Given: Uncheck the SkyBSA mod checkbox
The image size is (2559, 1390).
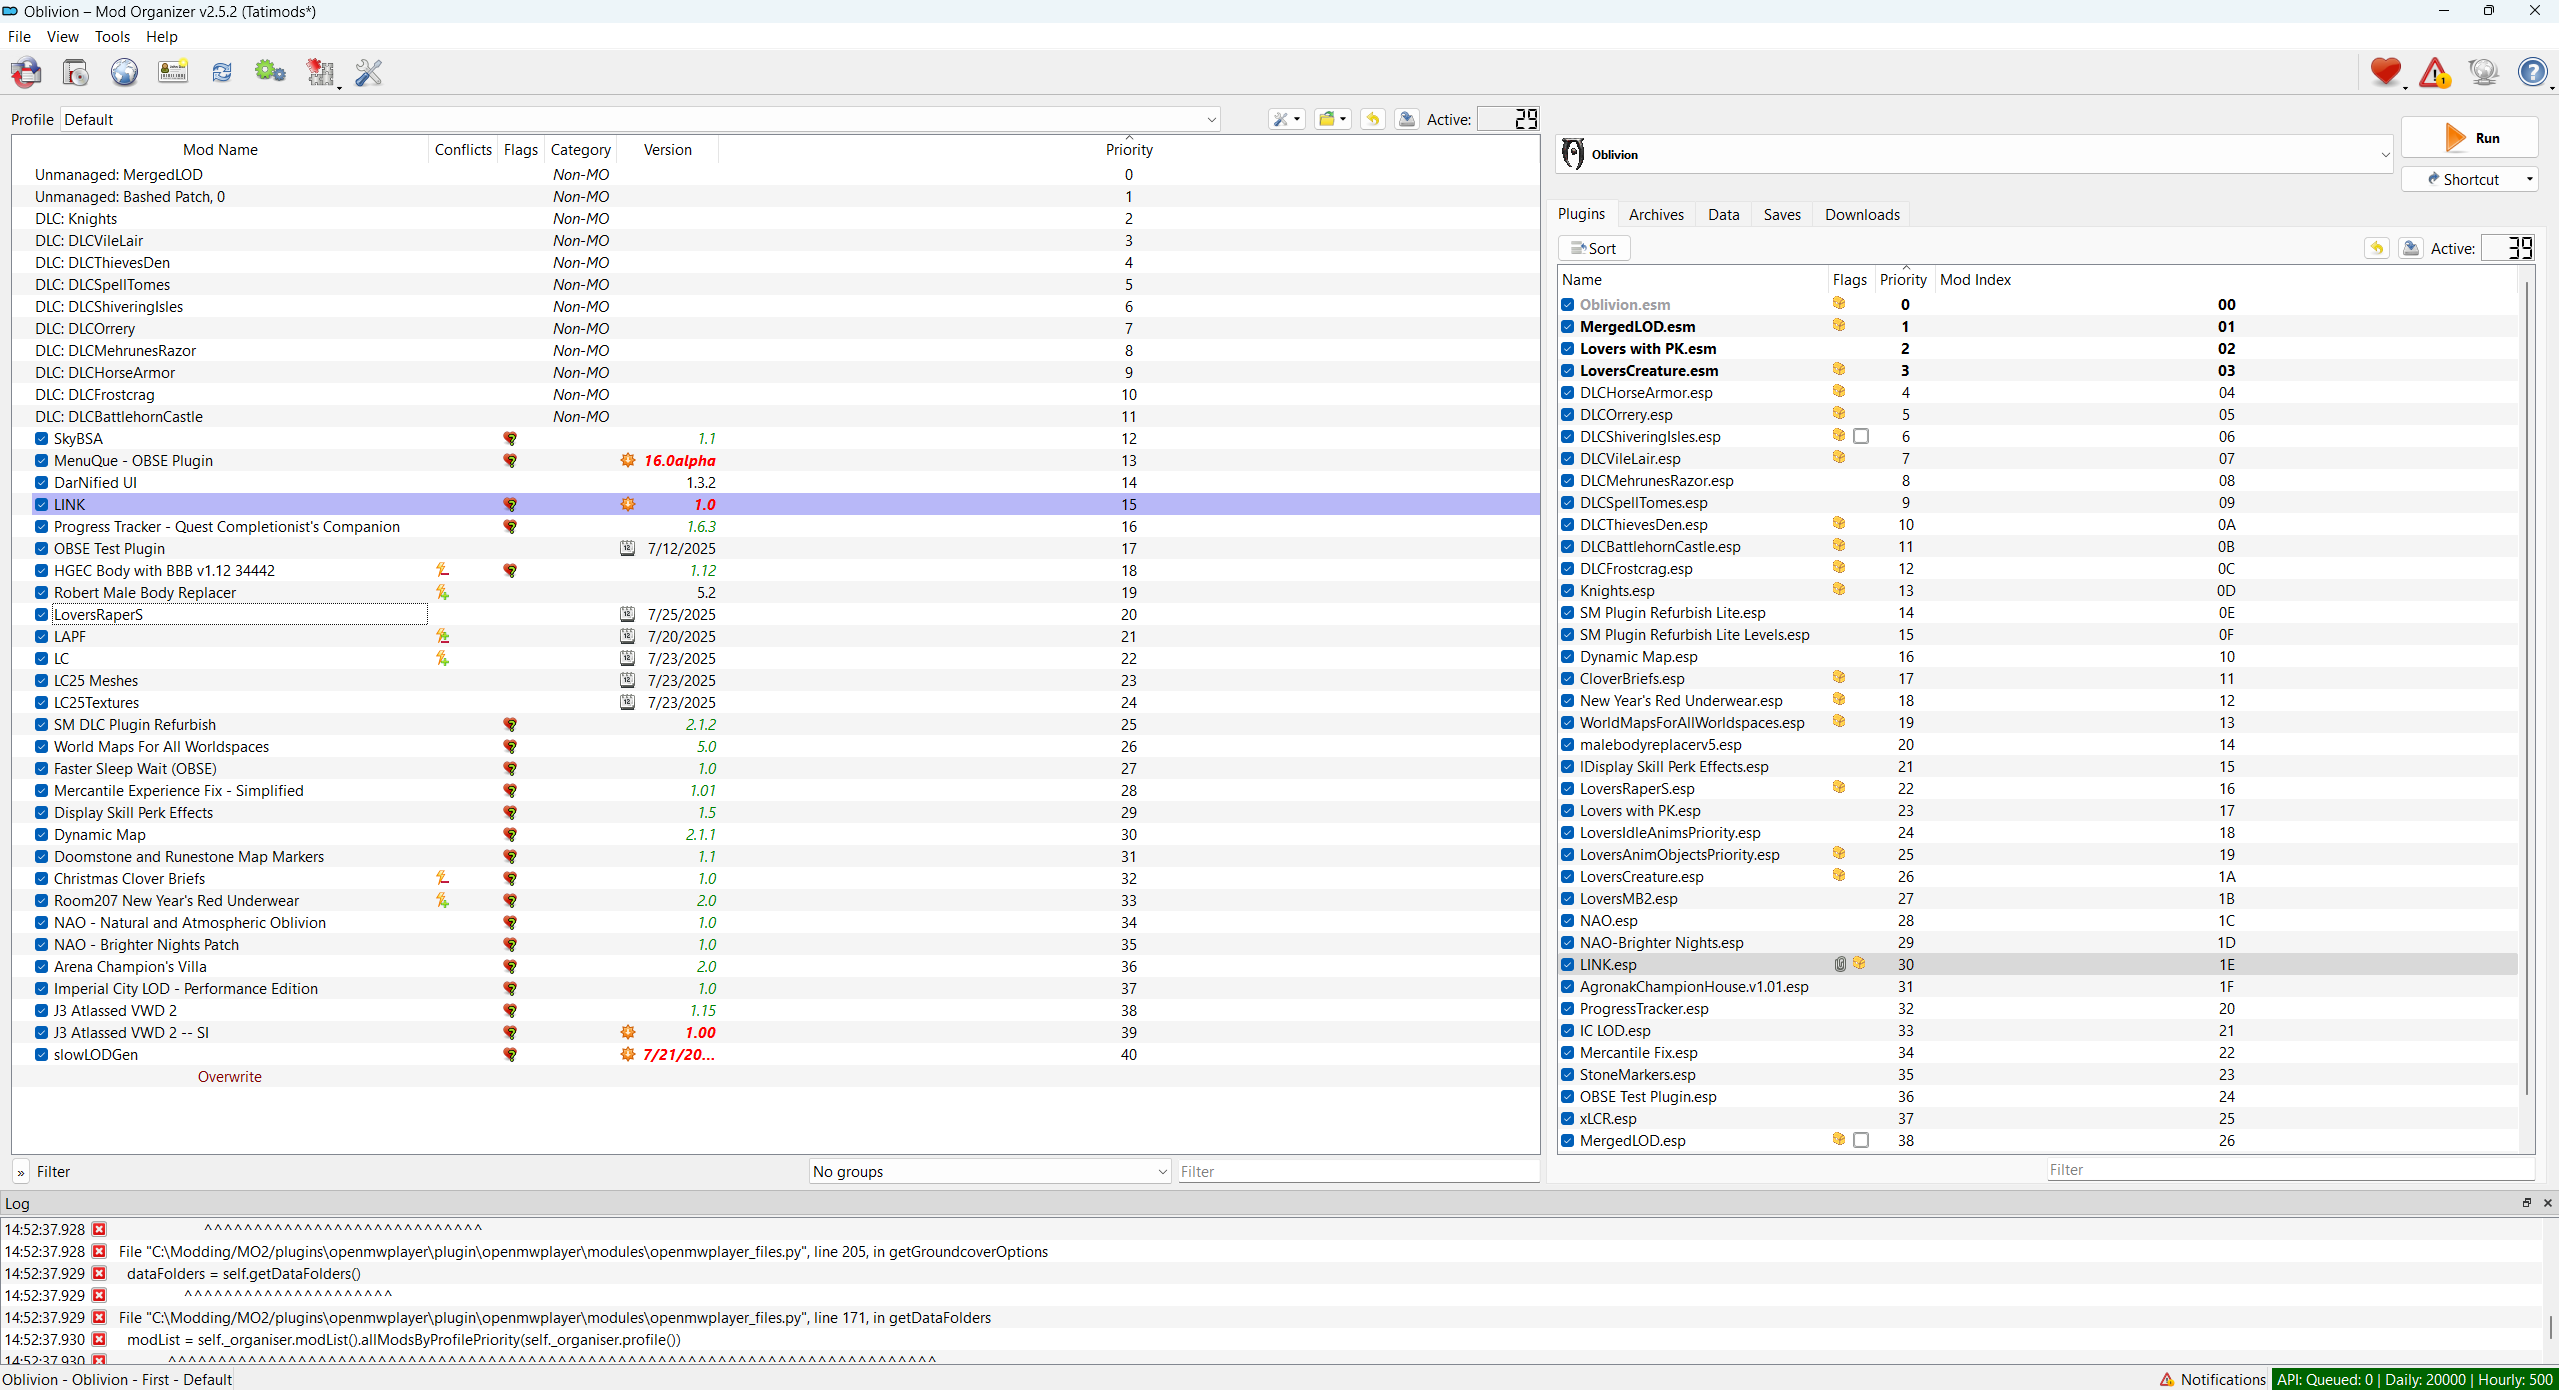Looking at the screenshot, I should coord(41,439).
